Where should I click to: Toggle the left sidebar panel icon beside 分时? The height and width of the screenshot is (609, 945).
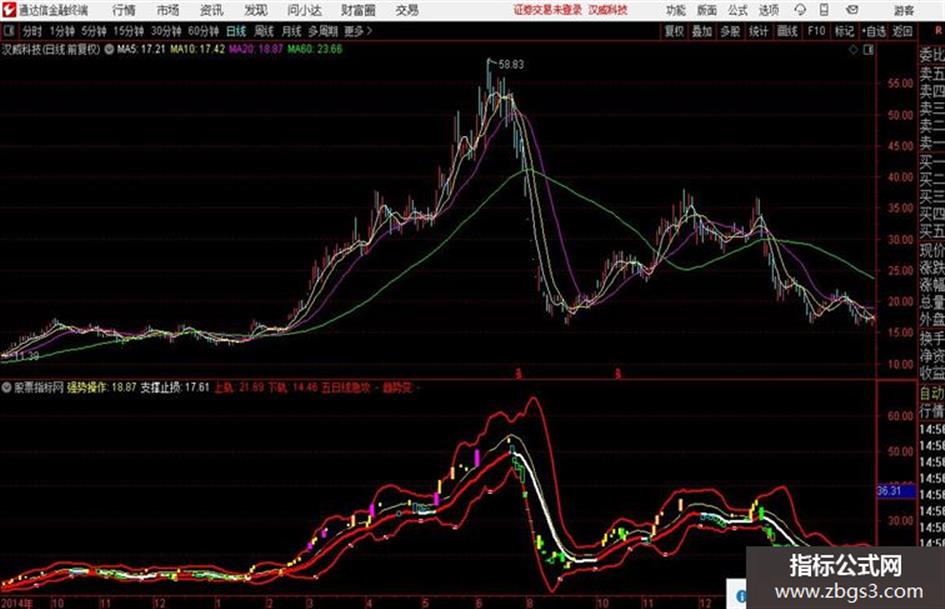(9, 31)
